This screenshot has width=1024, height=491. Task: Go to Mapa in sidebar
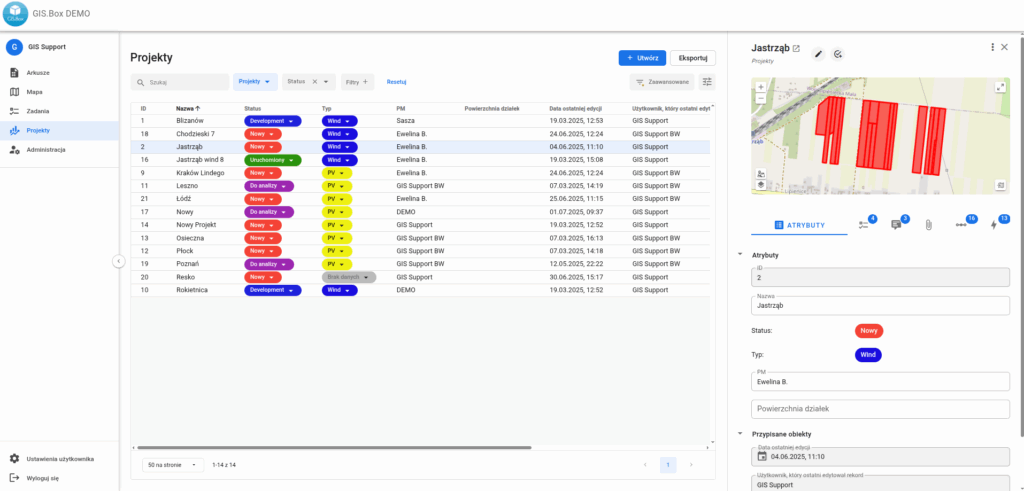[x=35, y=92]
